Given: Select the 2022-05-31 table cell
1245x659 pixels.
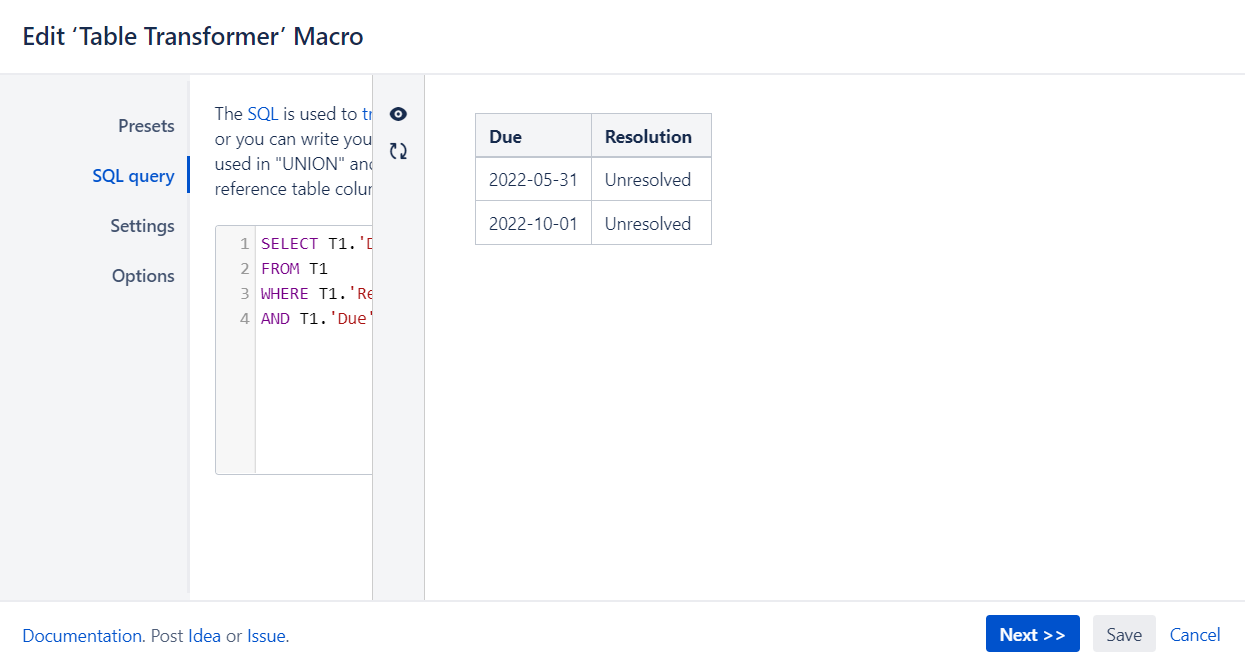Looking at the screenshot, I should click(x=533, y=179).
